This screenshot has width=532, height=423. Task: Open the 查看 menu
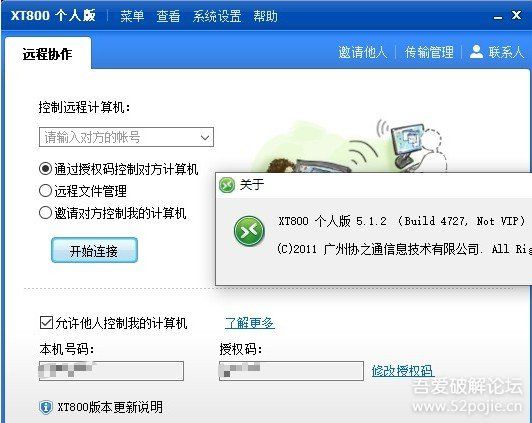[168, 16]
